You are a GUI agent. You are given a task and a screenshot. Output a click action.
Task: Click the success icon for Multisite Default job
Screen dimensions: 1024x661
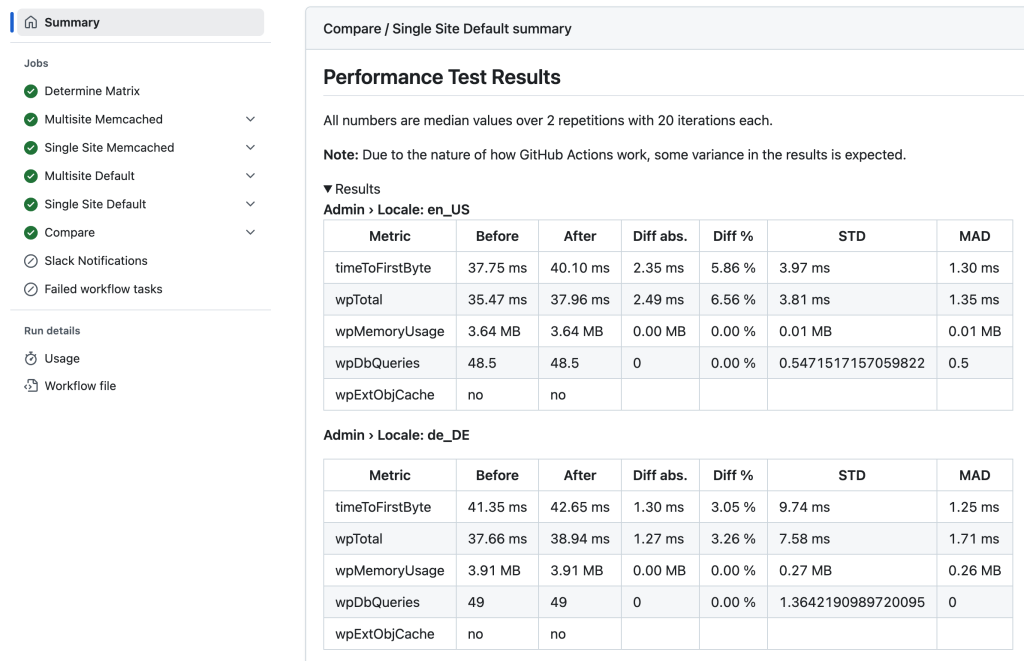(33, 176)
